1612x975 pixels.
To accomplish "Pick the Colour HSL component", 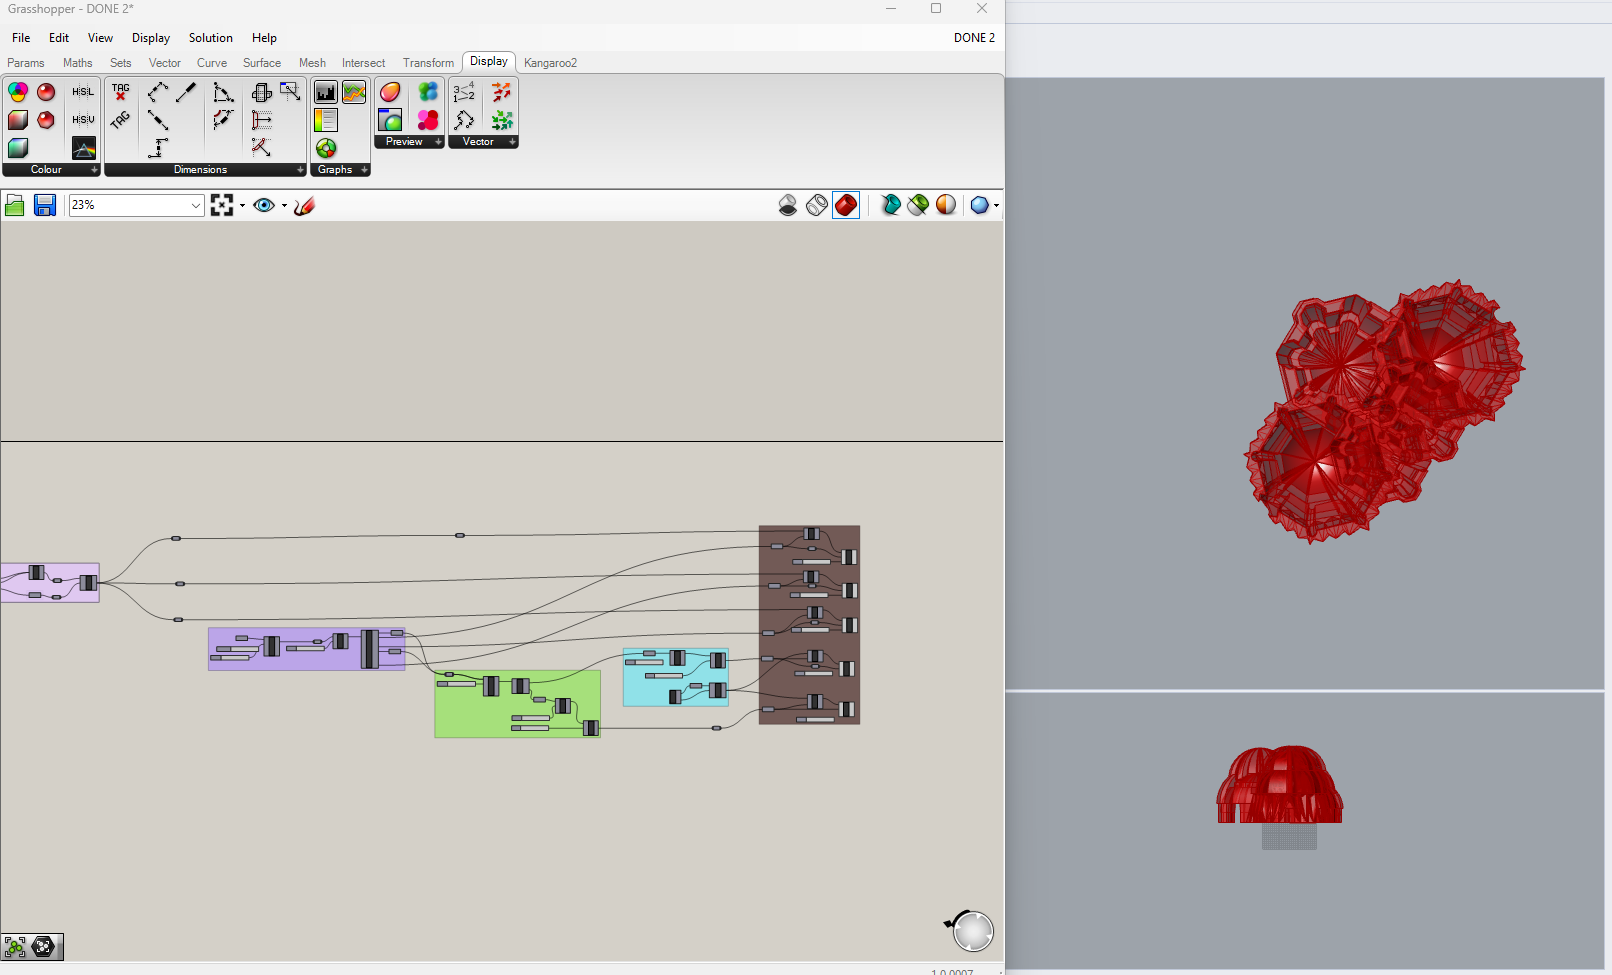I will click(x=83, y=92).
